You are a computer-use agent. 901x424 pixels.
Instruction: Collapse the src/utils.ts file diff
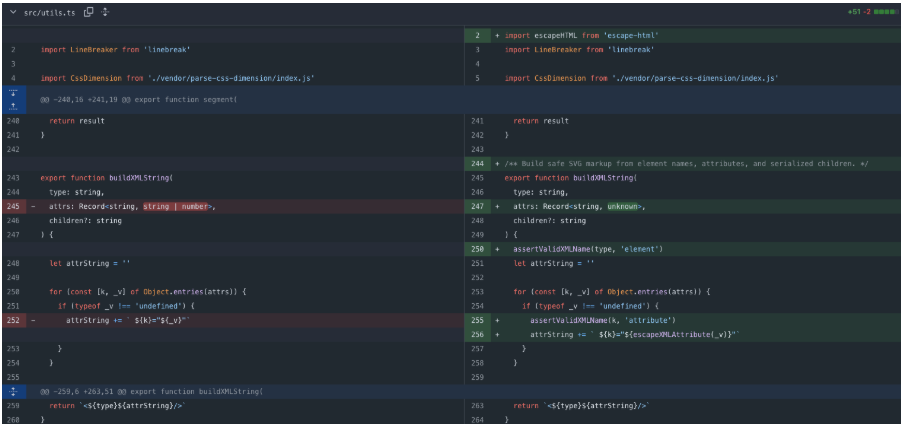[x=13, y=12]
